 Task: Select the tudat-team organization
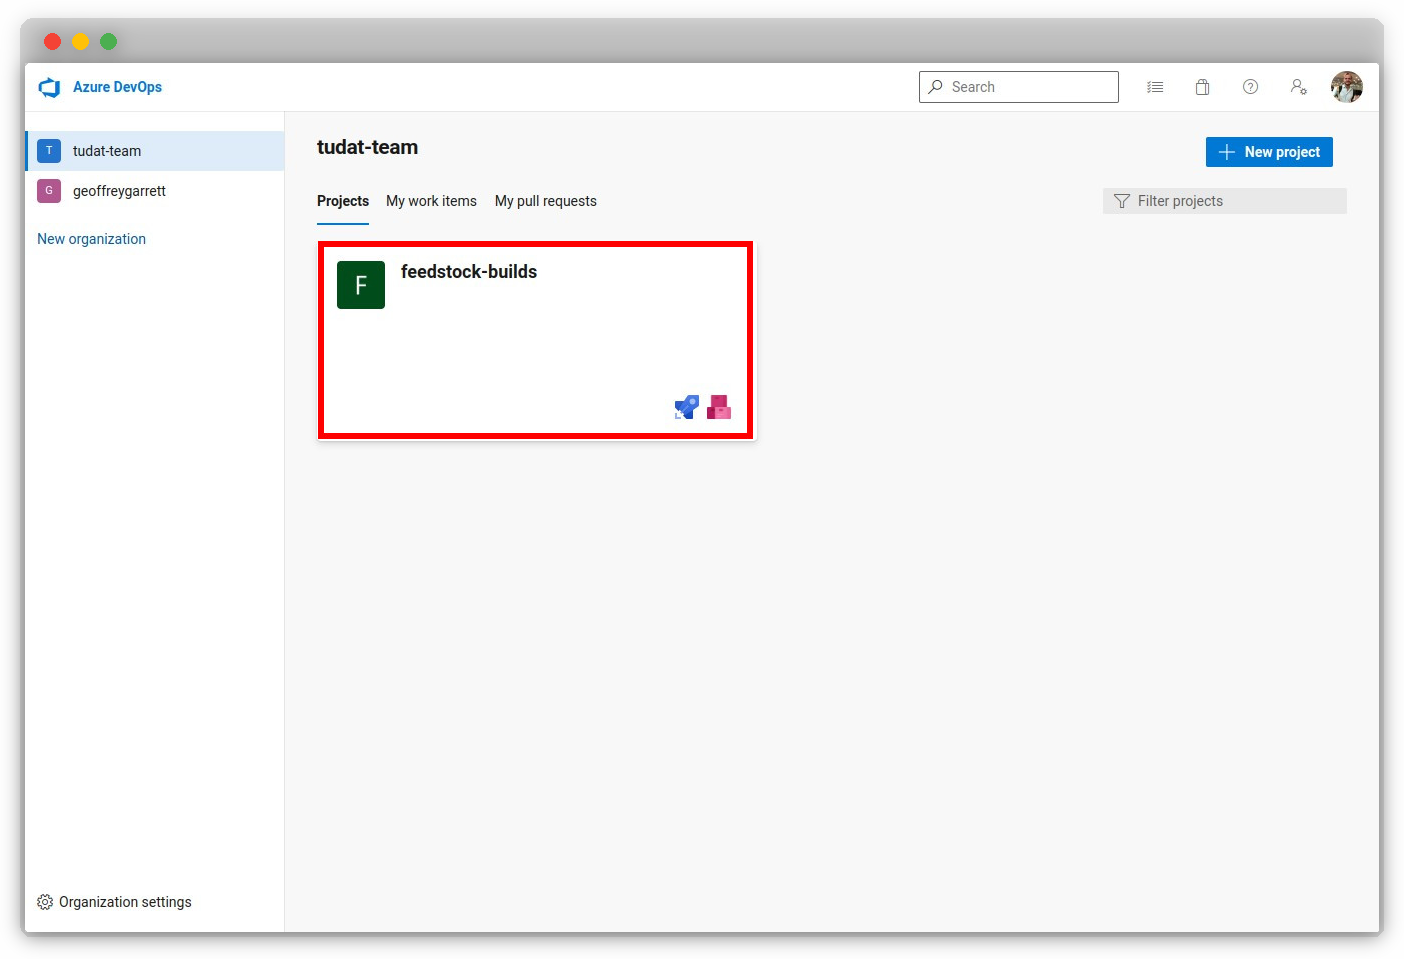tap(155, 151)
